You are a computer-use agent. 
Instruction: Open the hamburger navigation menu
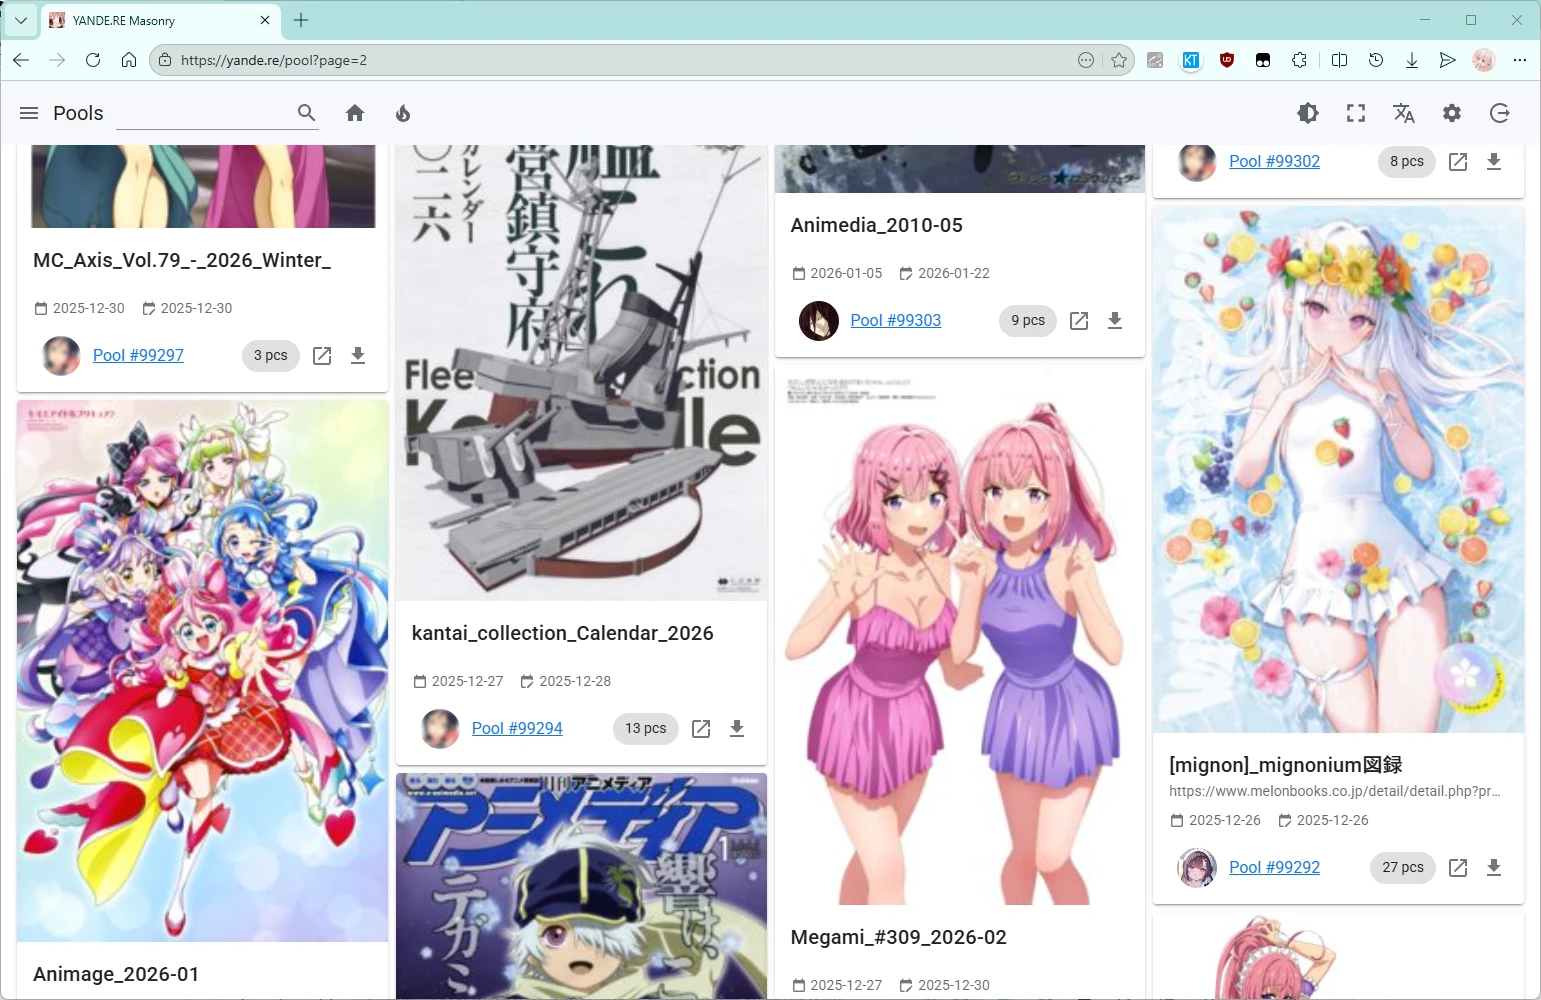click(29, 113)
